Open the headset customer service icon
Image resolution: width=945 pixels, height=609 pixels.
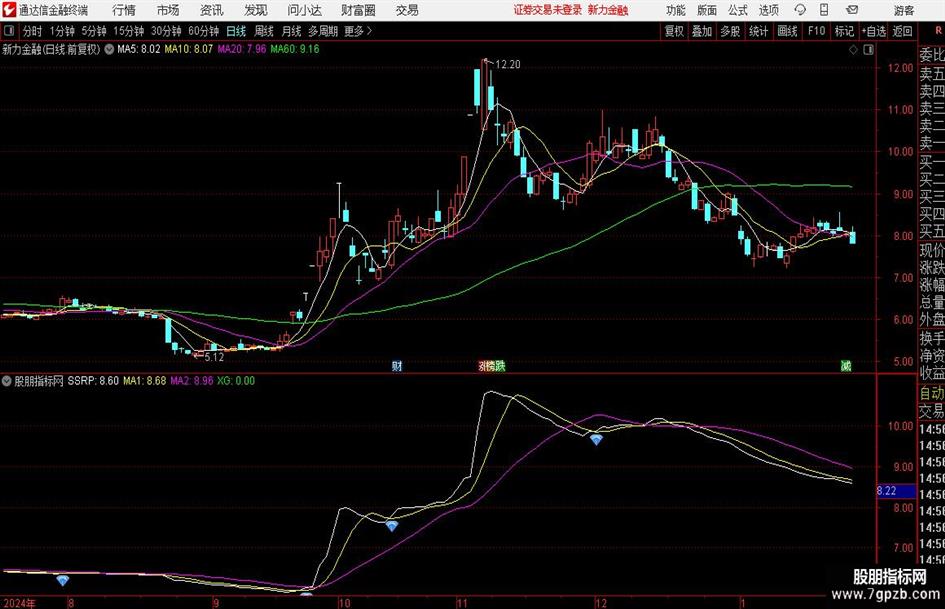click(800, 10)
